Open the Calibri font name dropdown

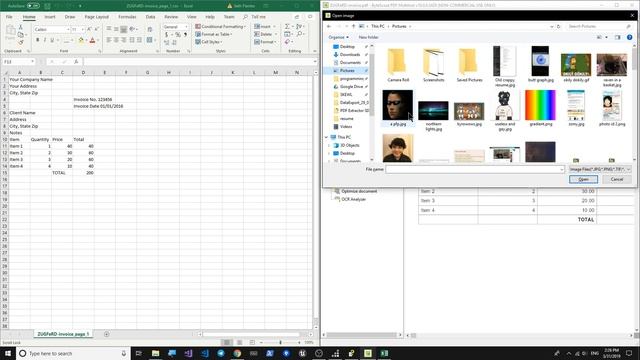pos(68,29)
